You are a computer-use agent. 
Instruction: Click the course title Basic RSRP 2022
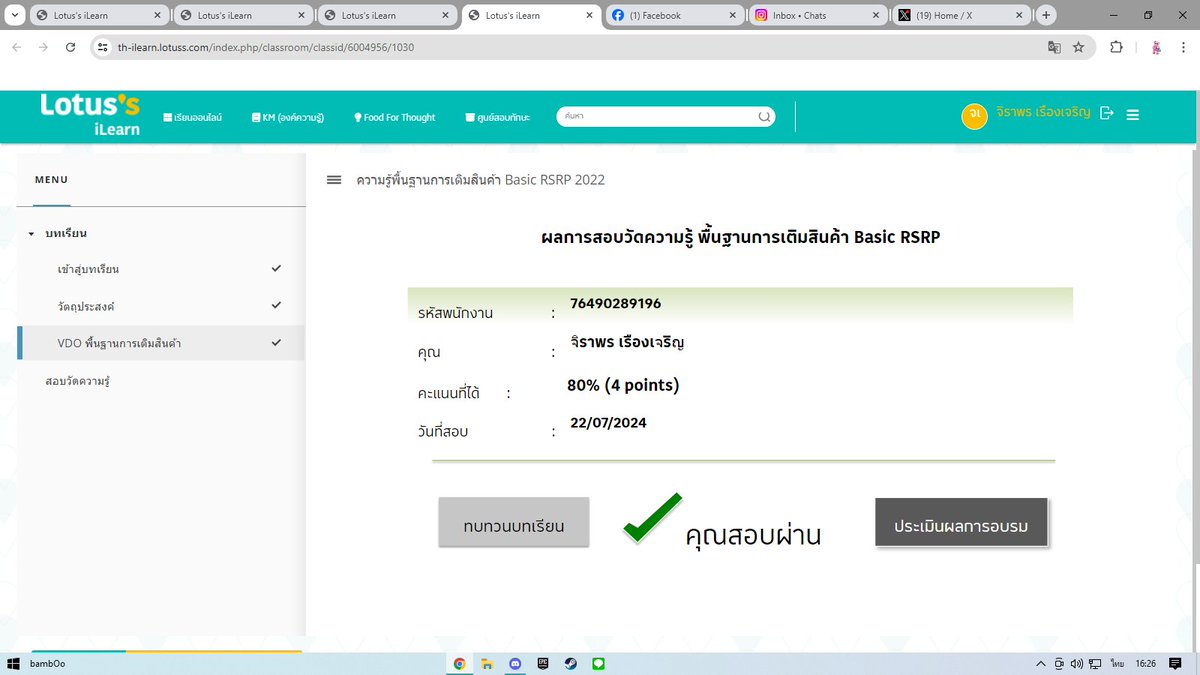pyautogui.click(x=480, y=180)
